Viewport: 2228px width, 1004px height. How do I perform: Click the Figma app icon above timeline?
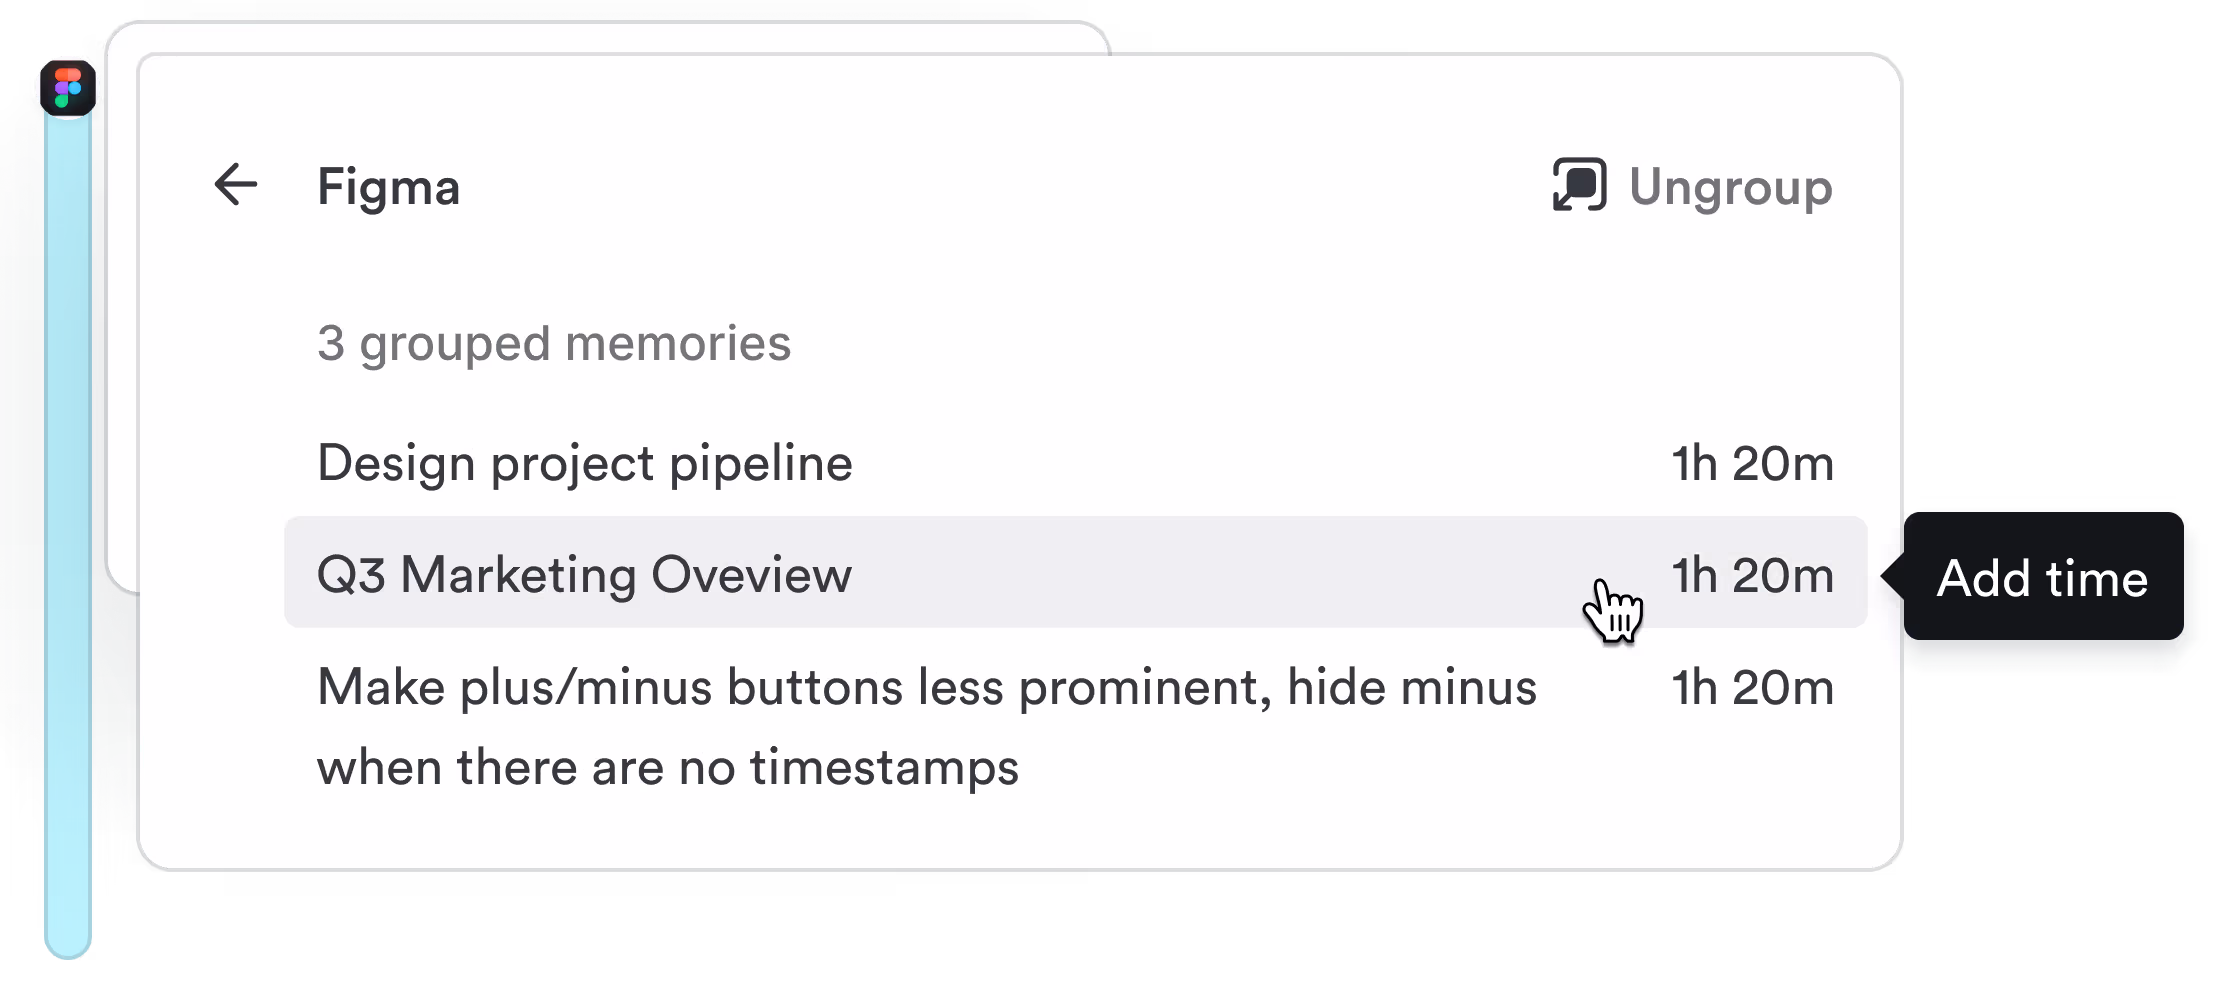tap(68, 87)
